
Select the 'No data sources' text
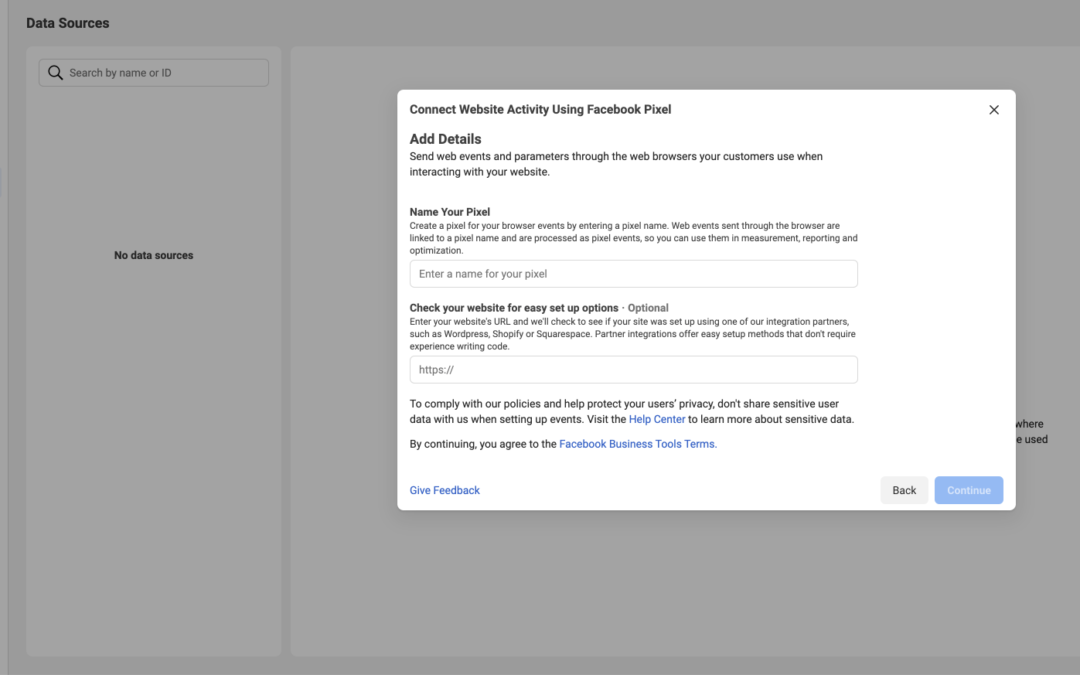[154, 255]
